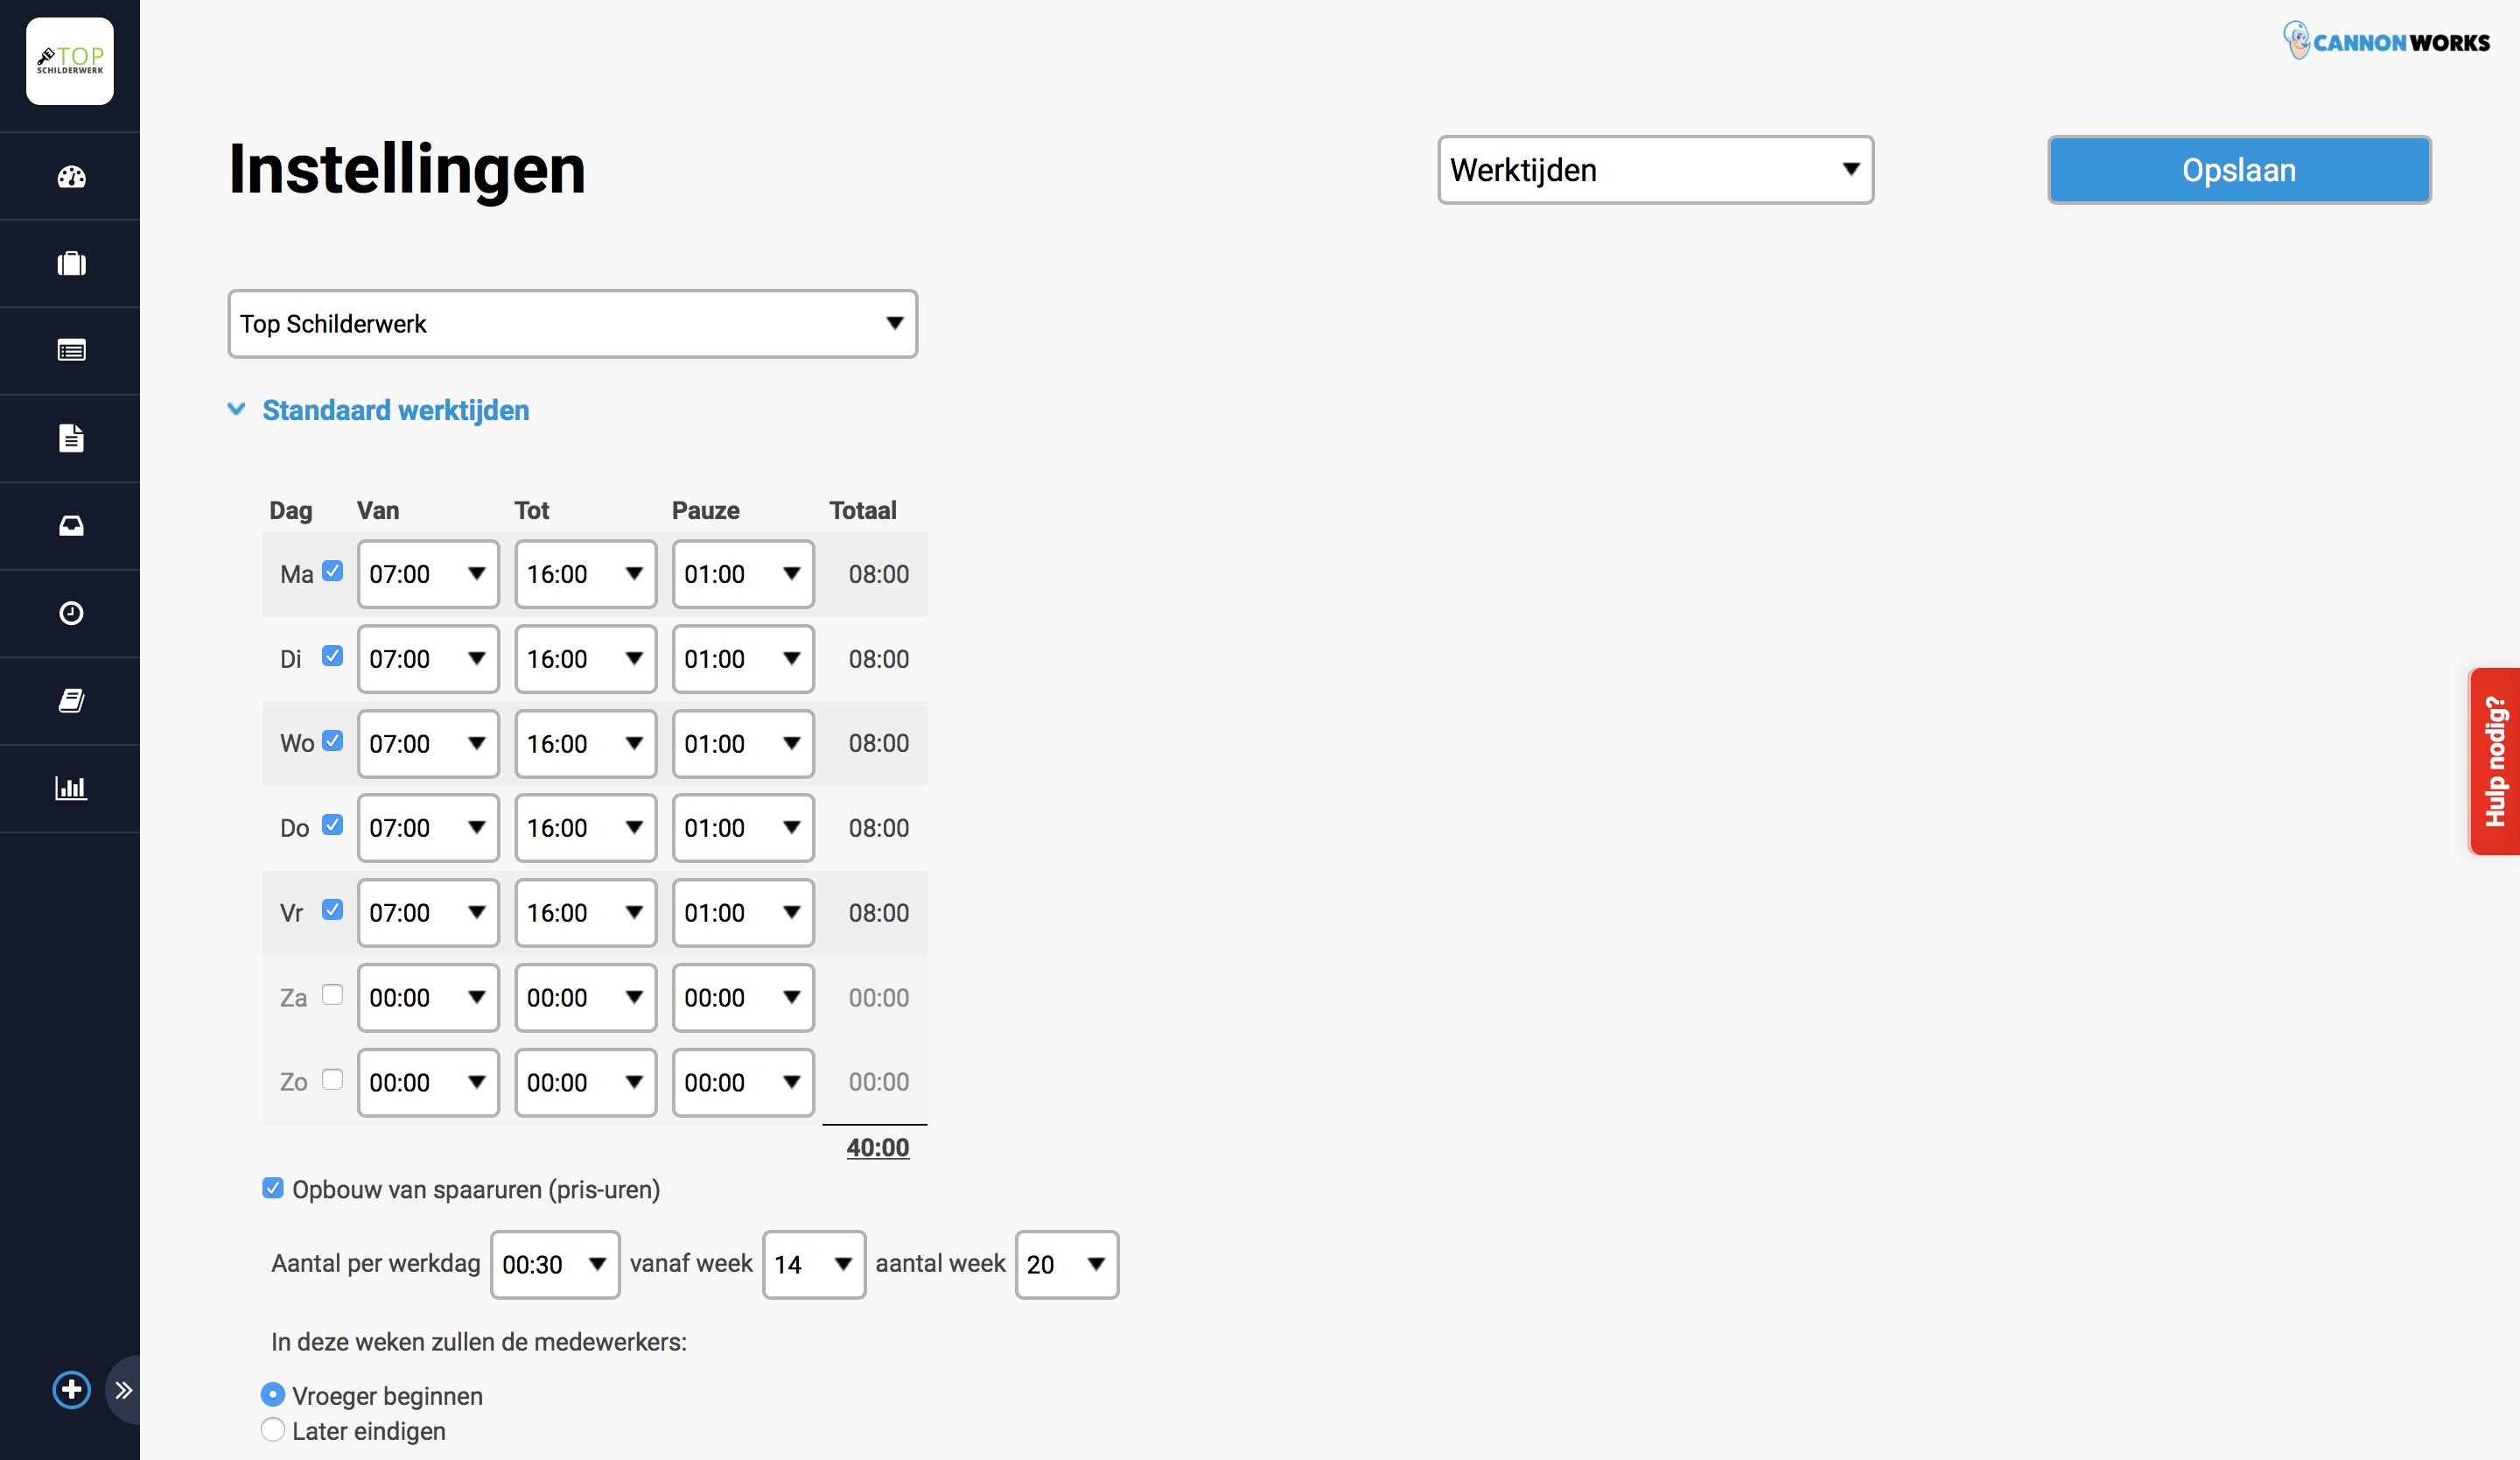Open the inbox tray sidebar icon
This screenshot has height=1460, width=2520.
[x=71, y=526]
